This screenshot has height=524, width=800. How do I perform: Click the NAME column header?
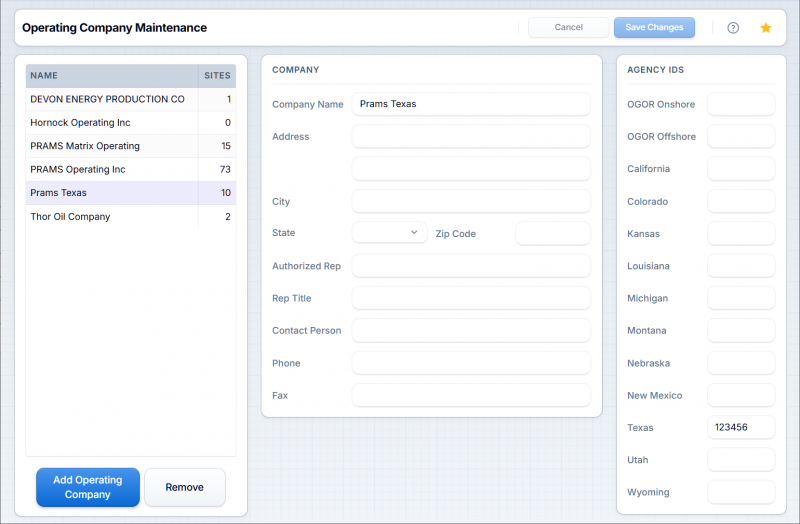click(x=112, y=76)
